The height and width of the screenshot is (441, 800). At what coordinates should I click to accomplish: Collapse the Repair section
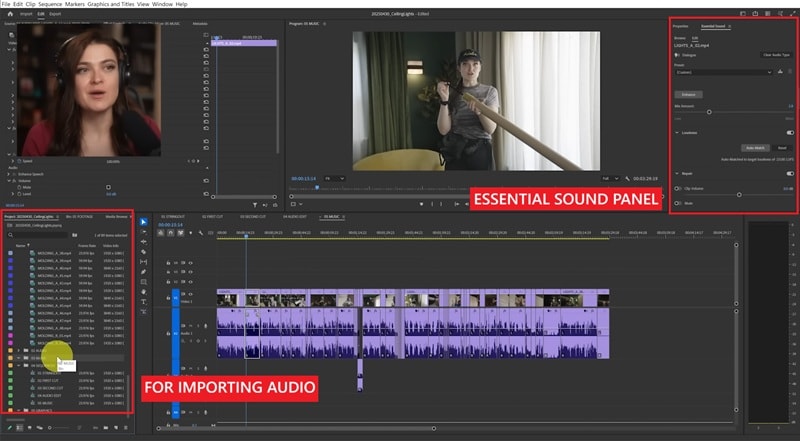[x=677, y=174]
